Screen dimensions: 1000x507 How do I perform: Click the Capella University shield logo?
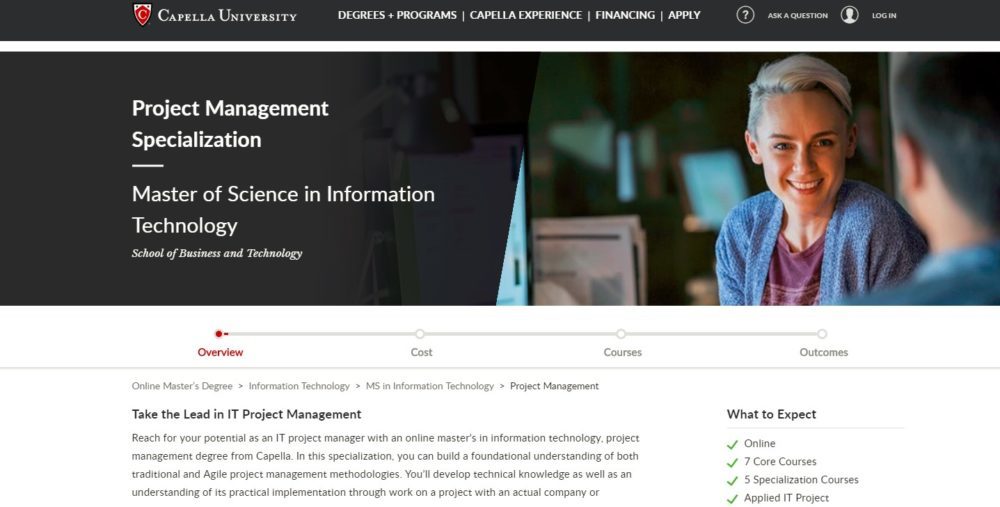[142, 15]
